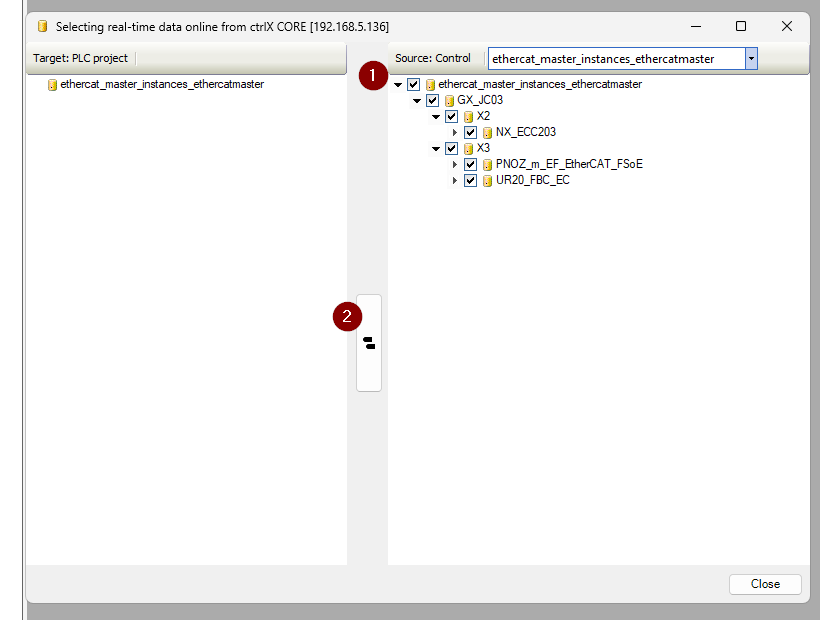This screenshot has width=820, height=620.
Task: Select ethercat_master_instances_ethercatmaster in the Target pane
Action: 162,84
